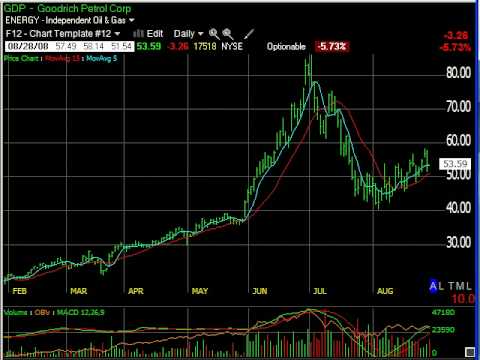The height and width of the screenshot is (360, 480).
Task: Click the zoom out magnifier icon
Action: tap(228, 34)
